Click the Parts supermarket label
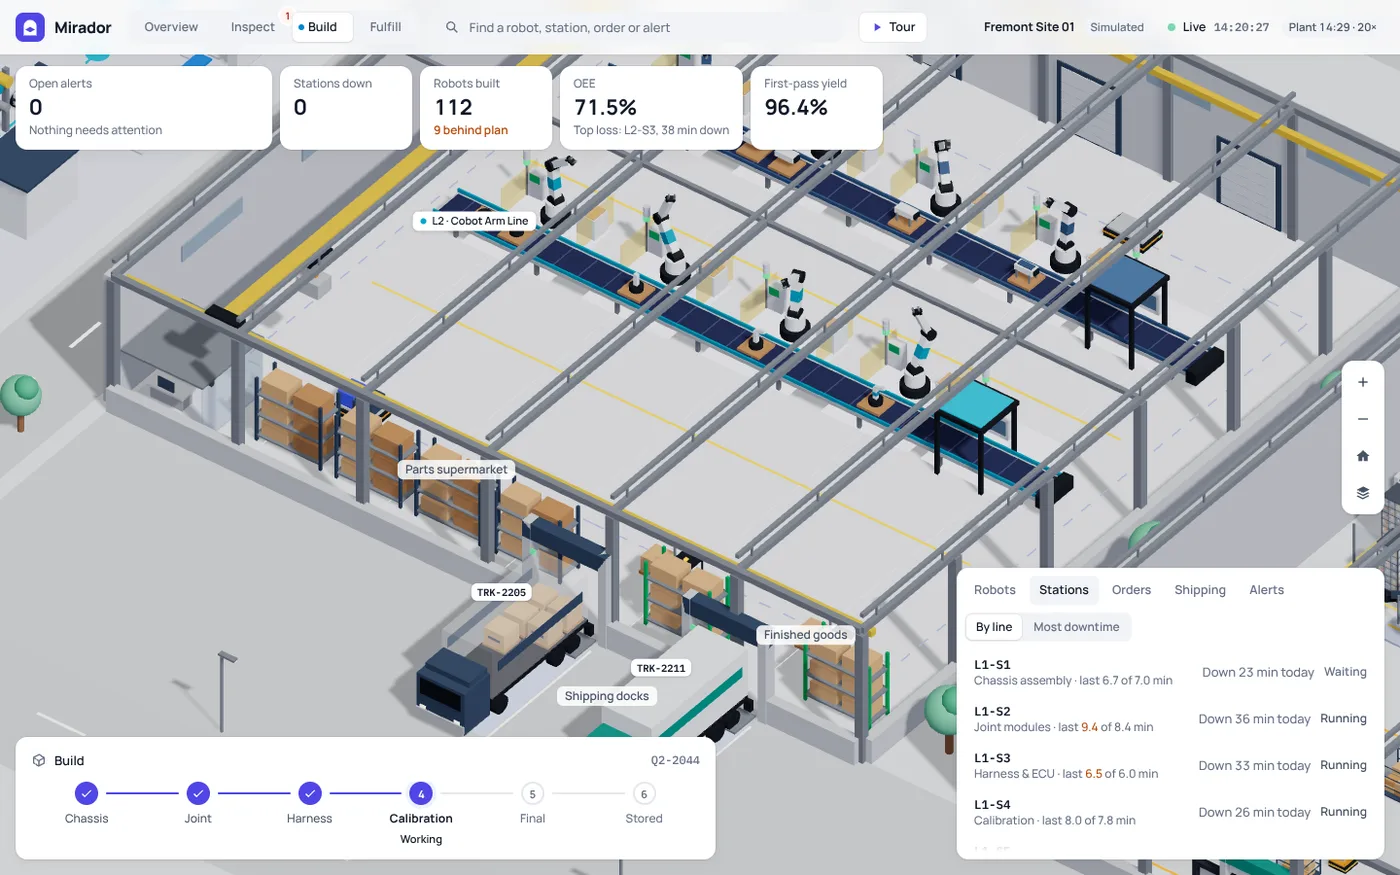1400x875 pixels. pos(456,469)
